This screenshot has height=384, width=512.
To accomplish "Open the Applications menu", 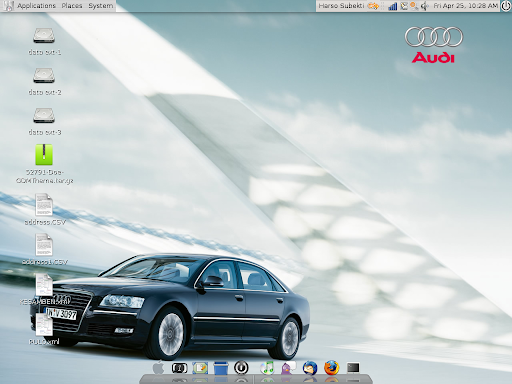I will tap(36, 6).
